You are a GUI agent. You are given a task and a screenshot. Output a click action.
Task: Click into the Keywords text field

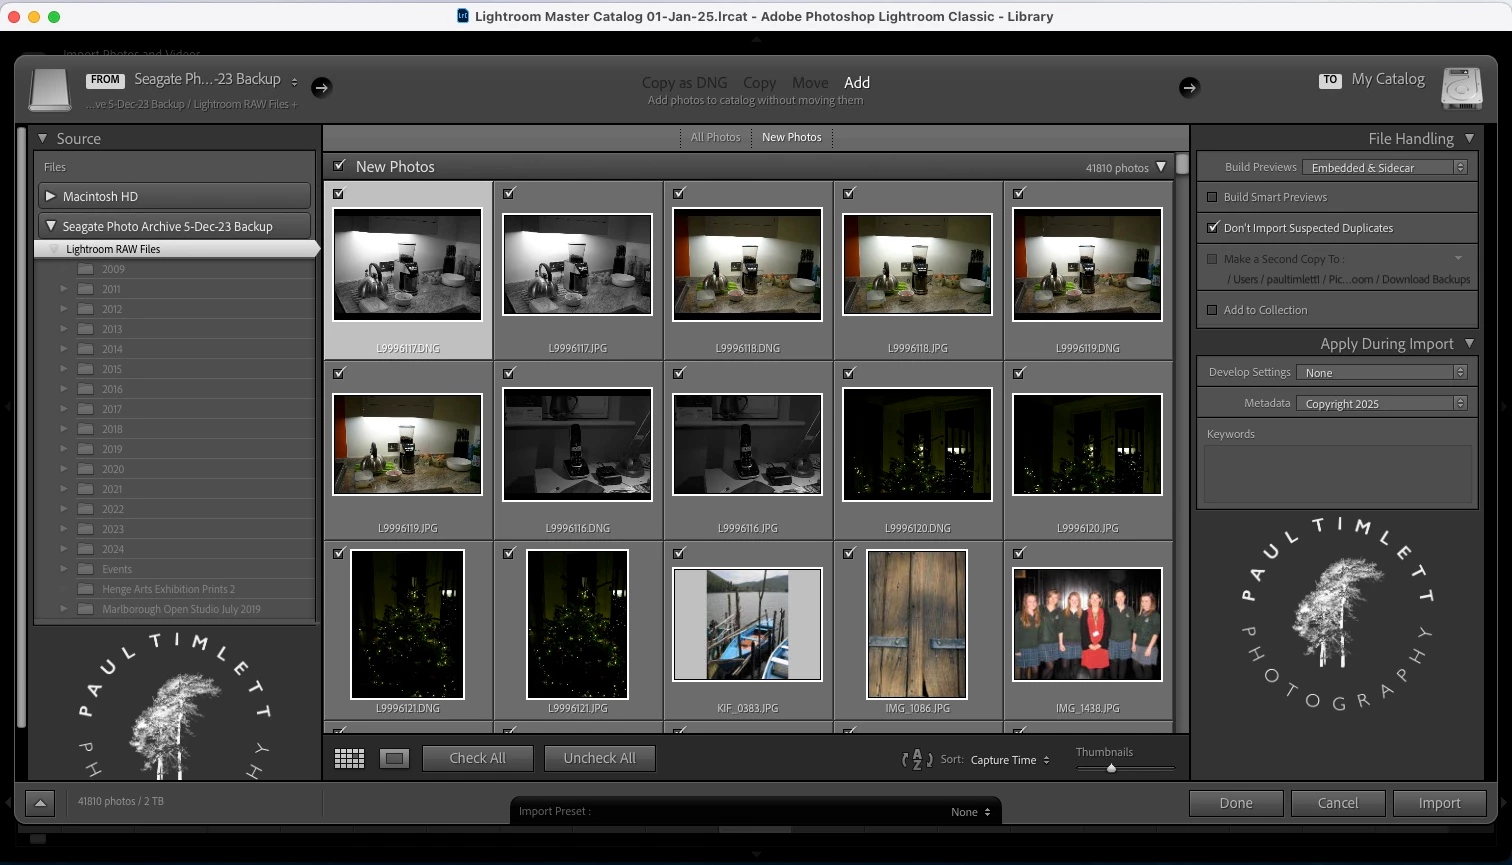click(x=1338, y=474)
